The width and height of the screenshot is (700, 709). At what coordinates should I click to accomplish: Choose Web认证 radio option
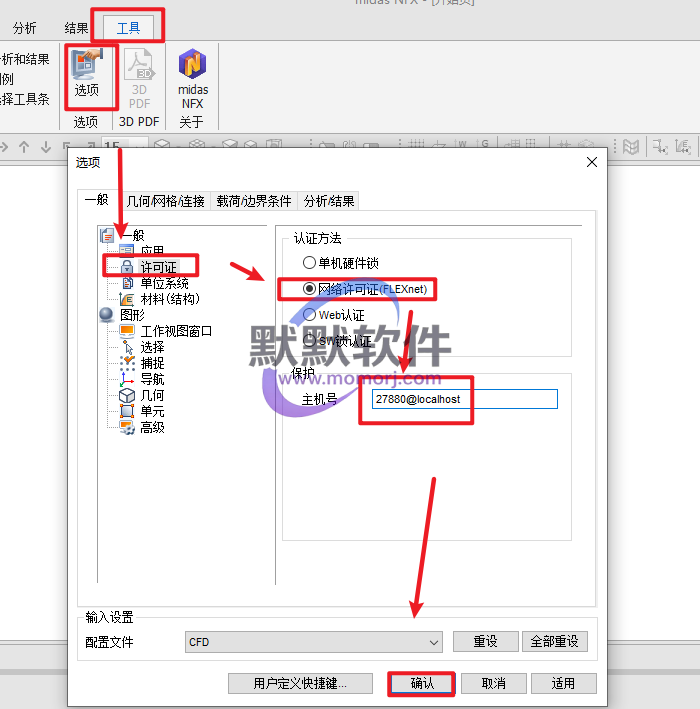[x=309, y=315]
